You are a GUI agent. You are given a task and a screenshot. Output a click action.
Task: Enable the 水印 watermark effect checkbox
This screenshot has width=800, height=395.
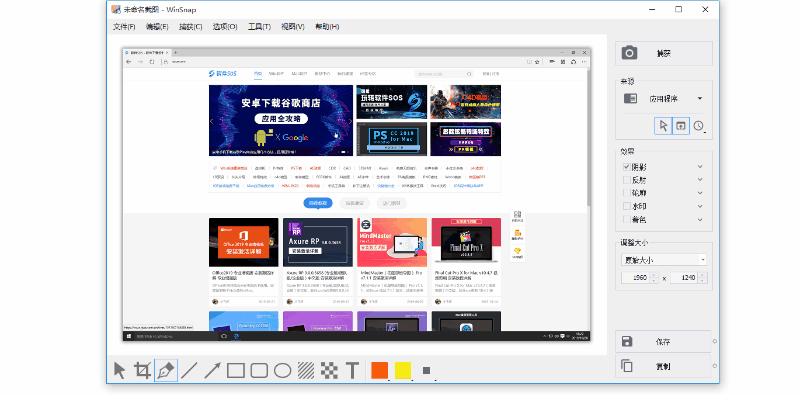(x=627, y=207)
